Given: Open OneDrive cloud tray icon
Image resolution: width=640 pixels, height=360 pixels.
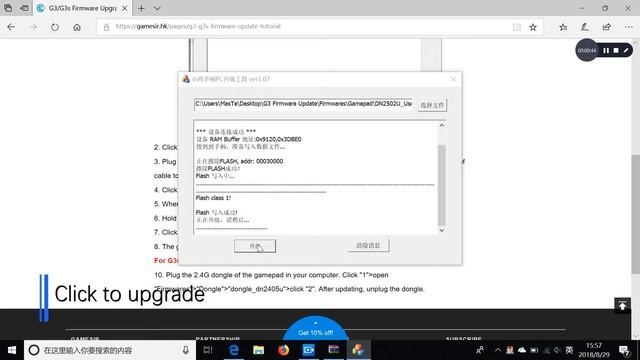Looking at the screenshot, I should (x=522, y=350).
